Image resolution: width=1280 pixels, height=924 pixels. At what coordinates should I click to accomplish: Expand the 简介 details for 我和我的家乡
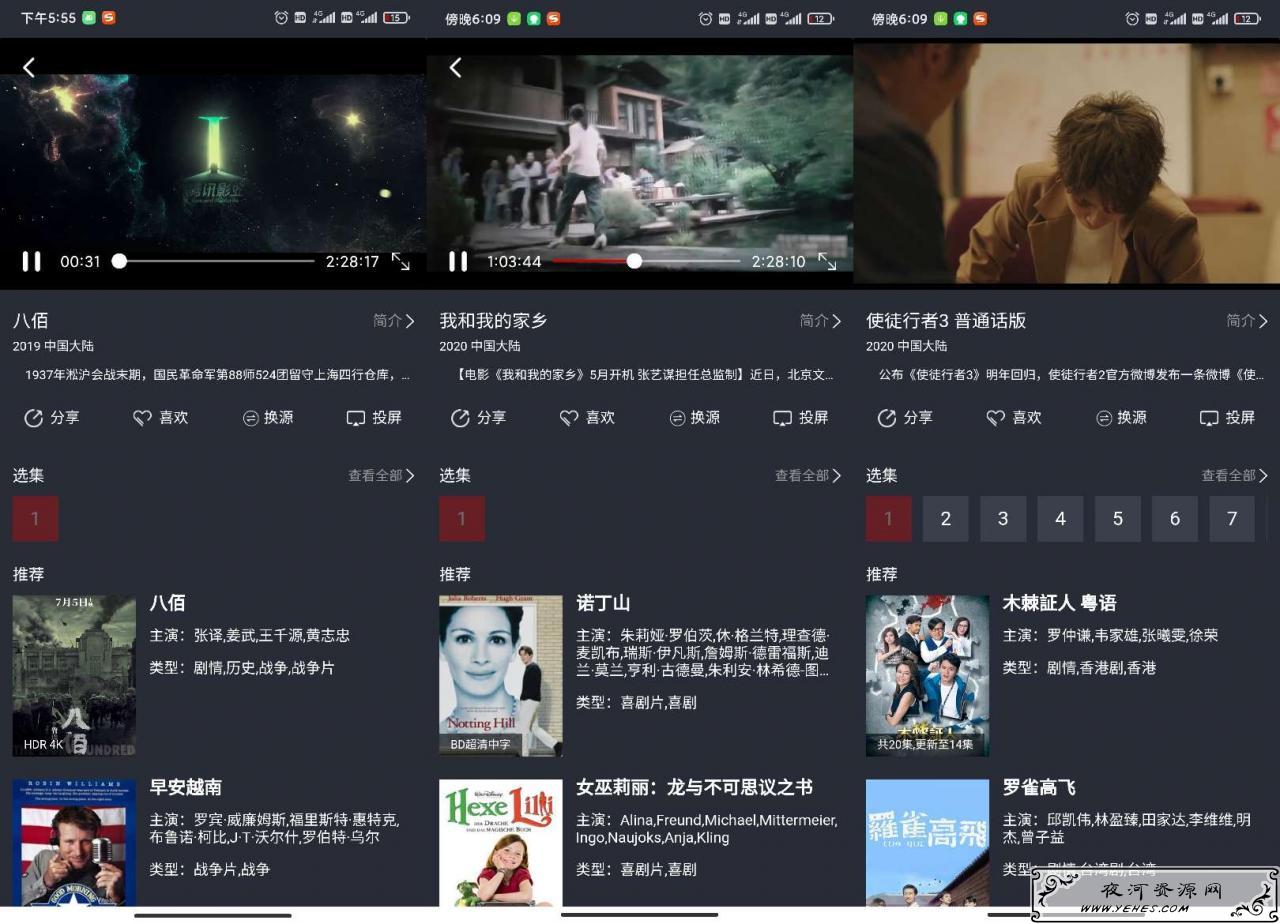[x=820, y=321]
